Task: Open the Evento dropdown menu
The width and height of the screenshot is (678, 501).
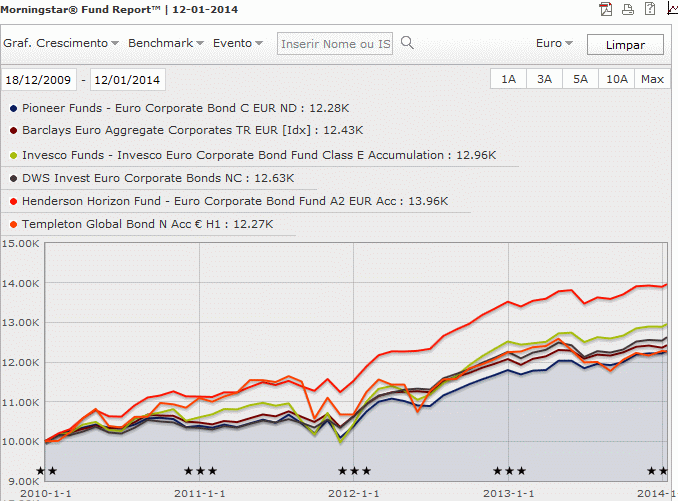Action: 238,43
